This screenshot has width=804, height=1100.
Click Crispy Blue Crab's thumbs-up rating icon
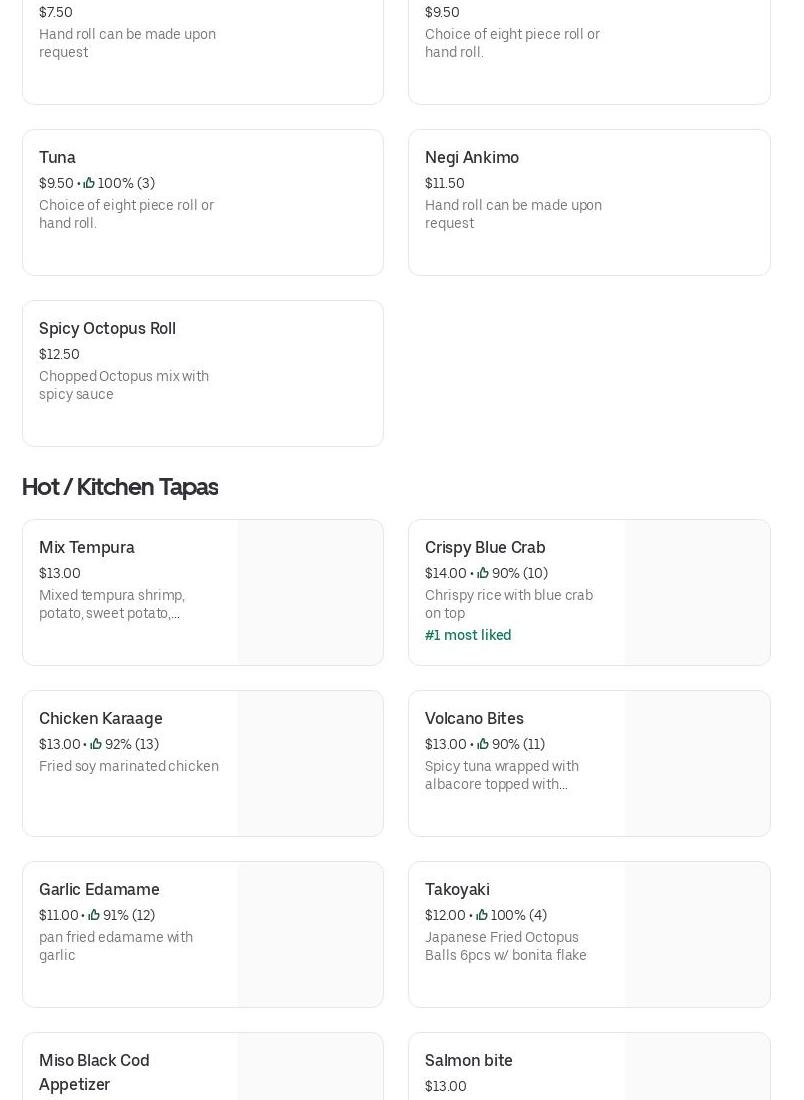(483, 573)
